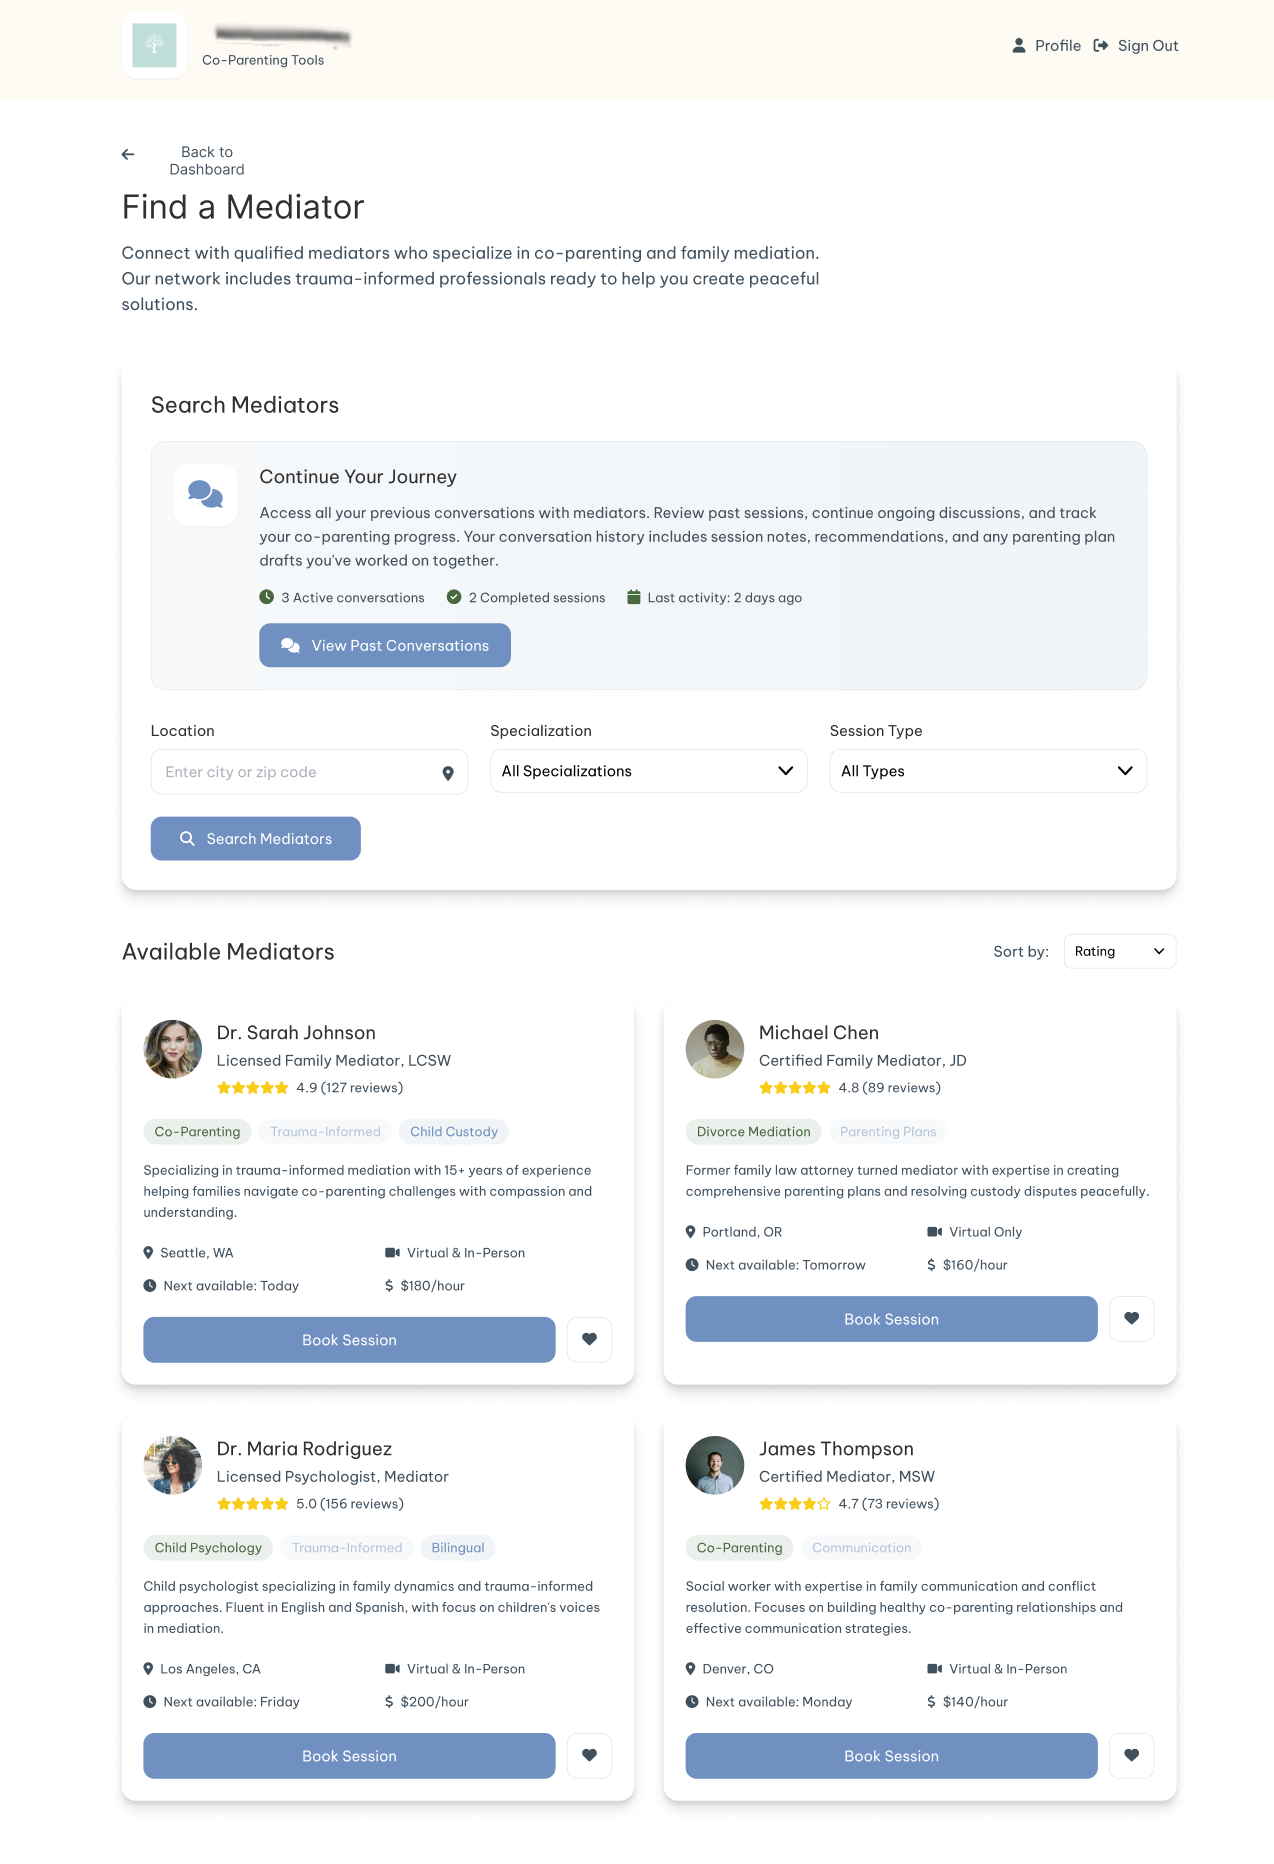This screenshot has width=1274, height=1864.
Task: Click the Michael Chen name heading
Action: 819,1033
